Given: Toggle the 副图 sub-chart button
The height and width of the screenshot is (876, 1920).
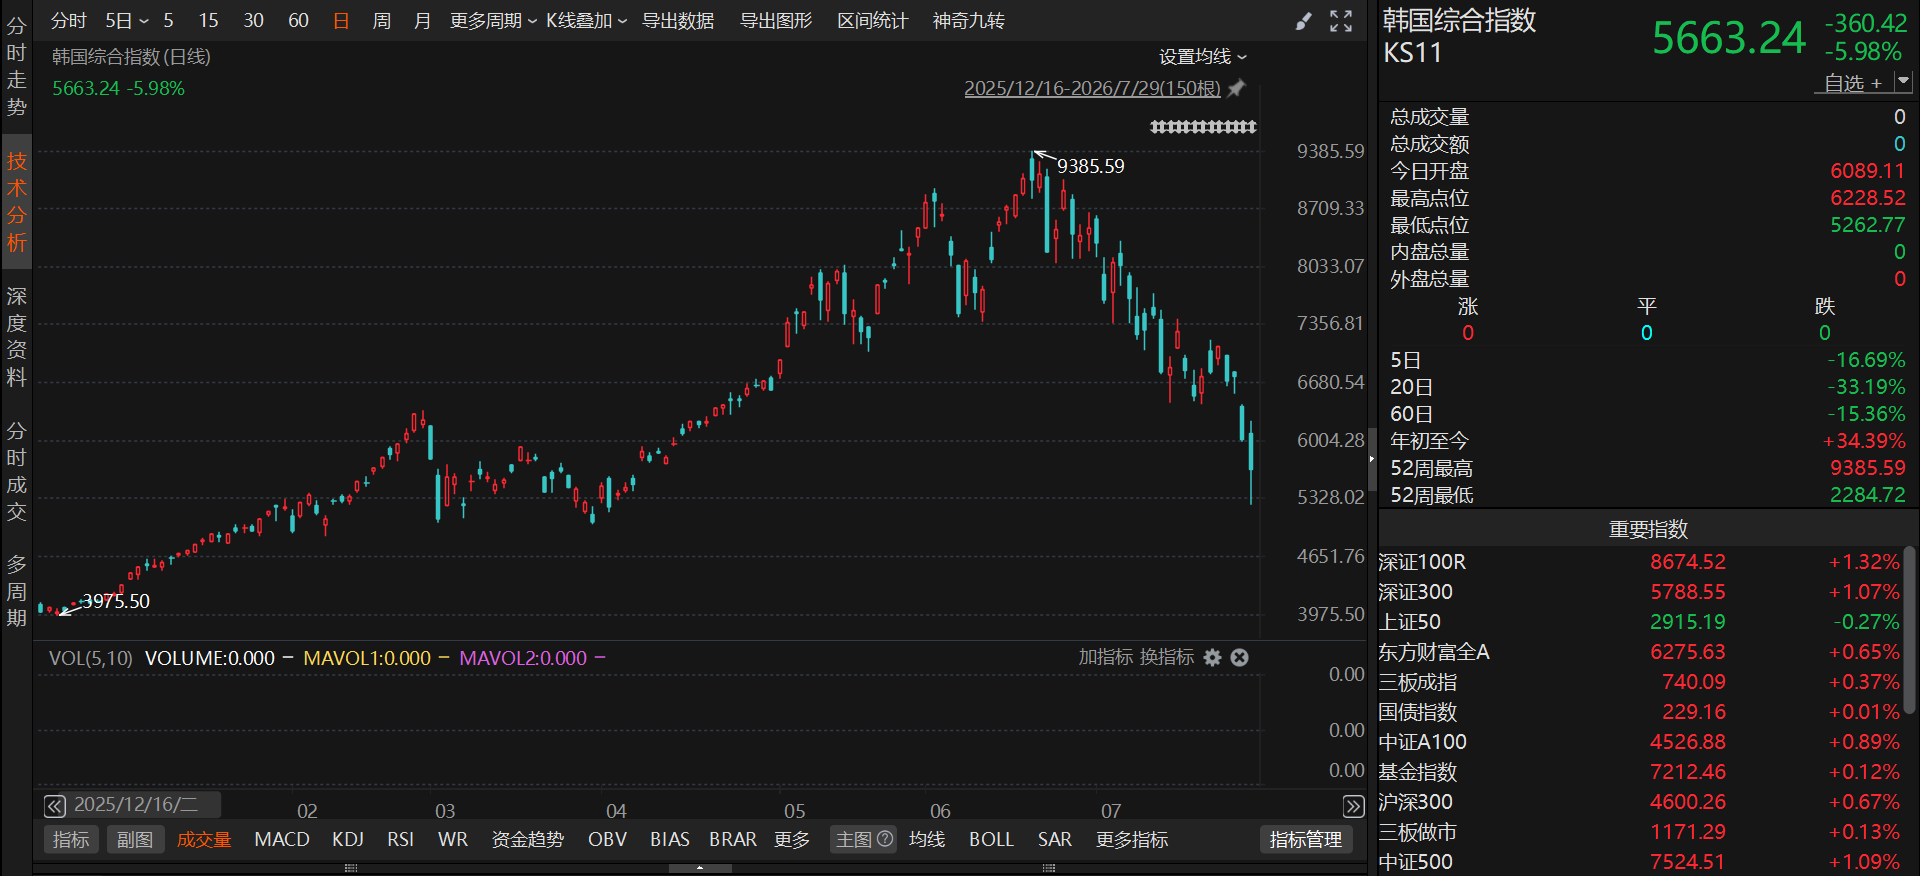Looking at the screenshot, I should (135, 839).
